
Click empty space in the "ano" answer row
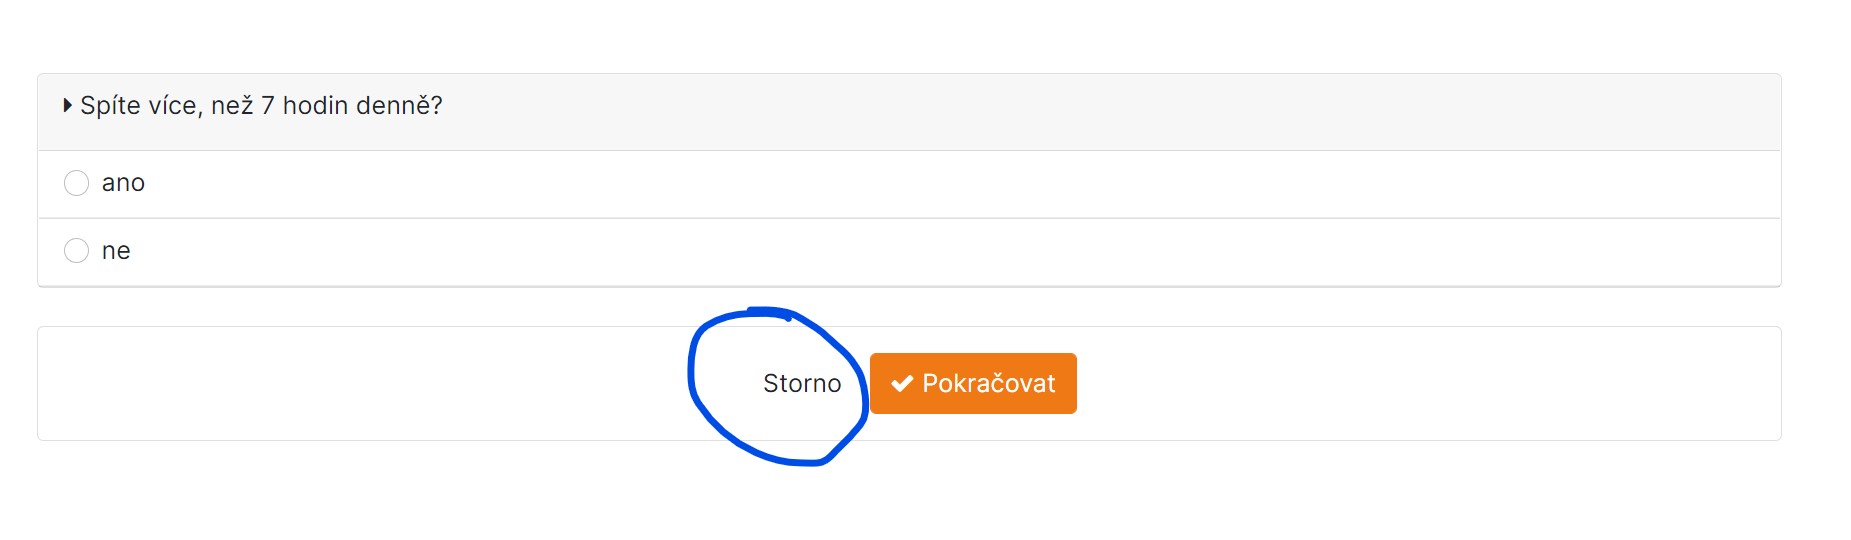pos(900,184)
